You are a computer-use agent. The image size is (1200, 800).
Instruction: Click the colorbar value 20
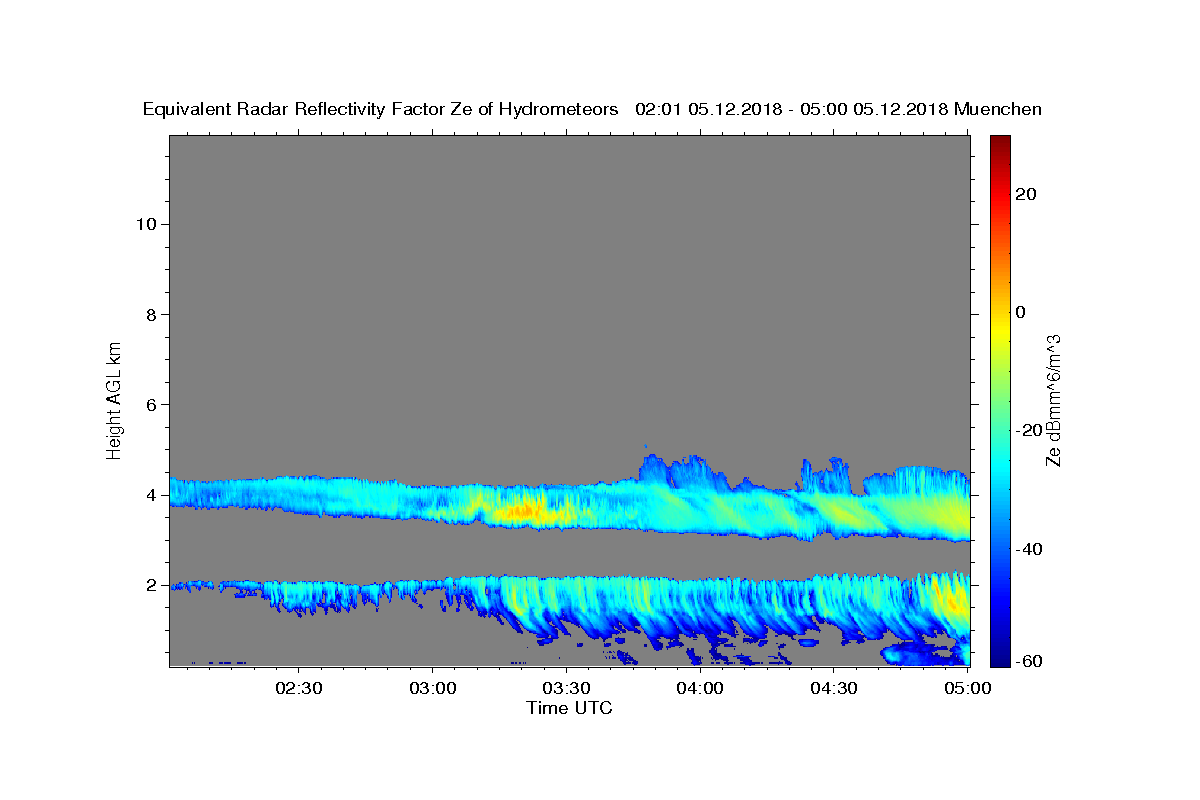click(x=1026, y=194)
